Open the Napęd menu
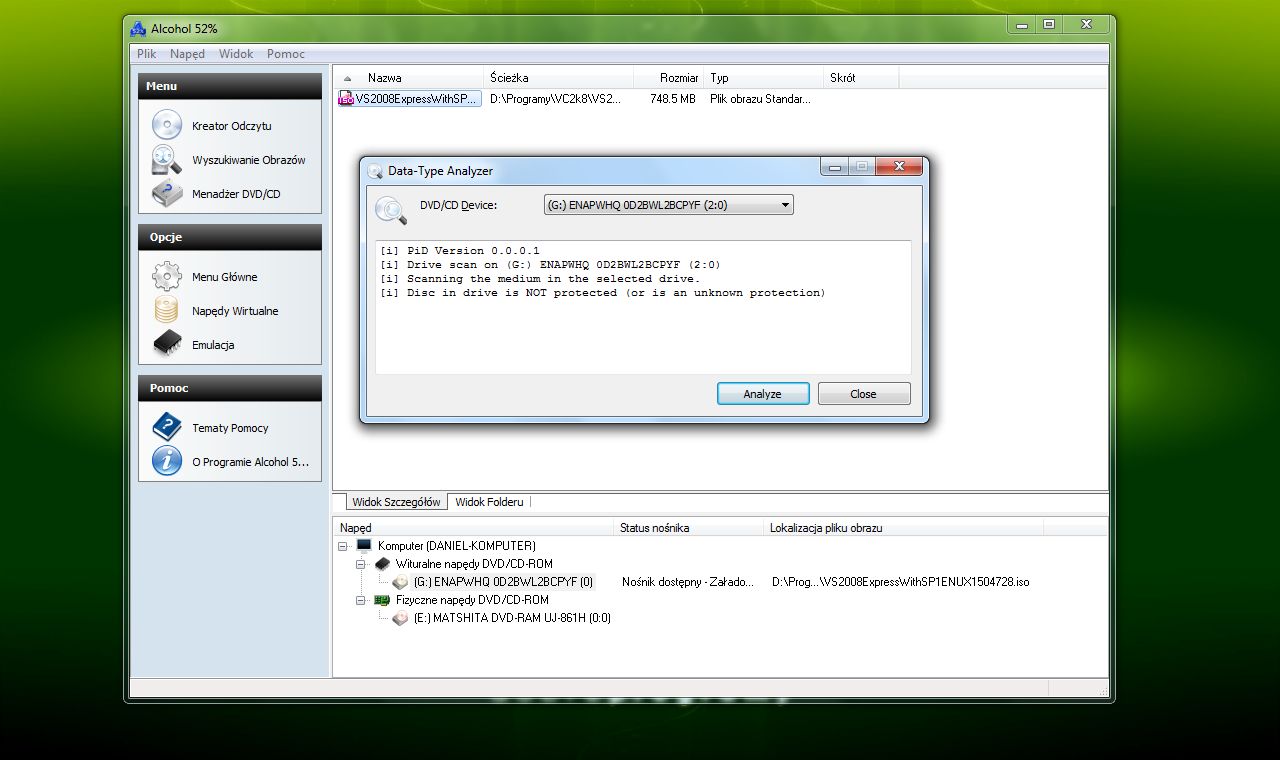1280x760 pixels. click(187, 54)
